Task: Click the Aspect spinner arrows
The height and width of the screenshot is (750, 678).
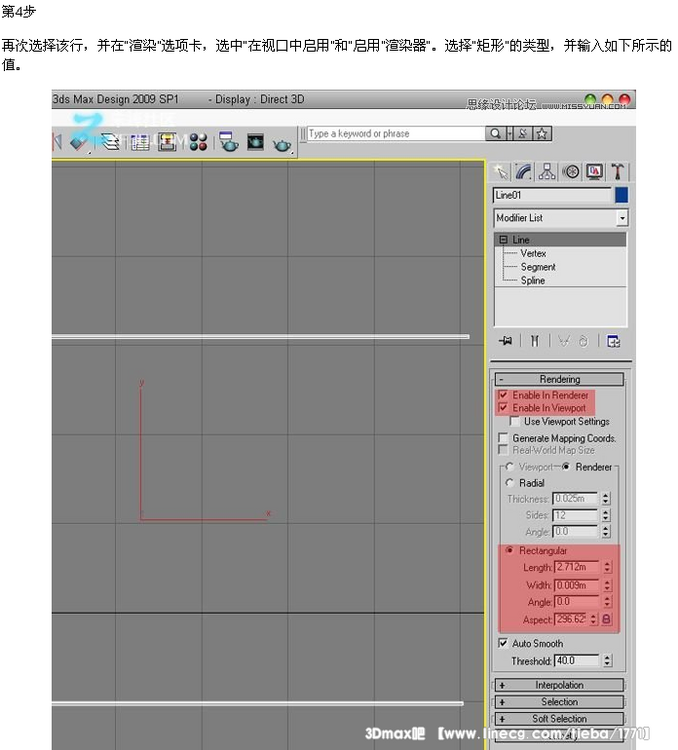Action: (594, 619)
